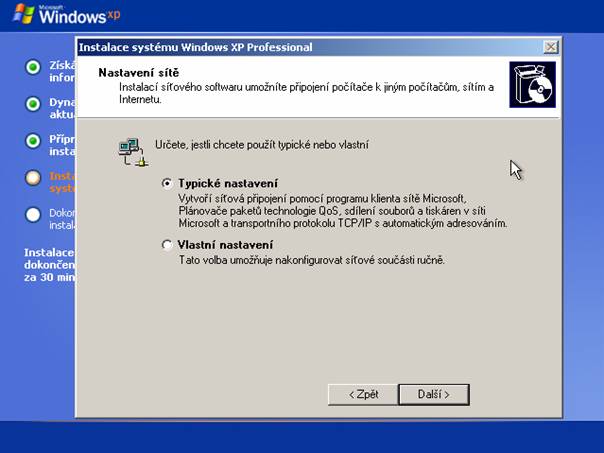Click the text Tato volba umožňuje nakonfigurovat

coord(312,260)
